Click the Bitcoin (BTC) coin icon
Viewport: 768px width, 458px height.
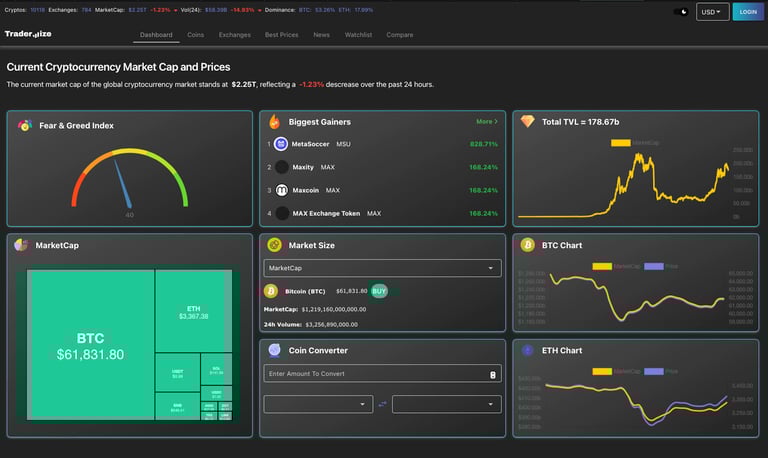click(271, 291)
